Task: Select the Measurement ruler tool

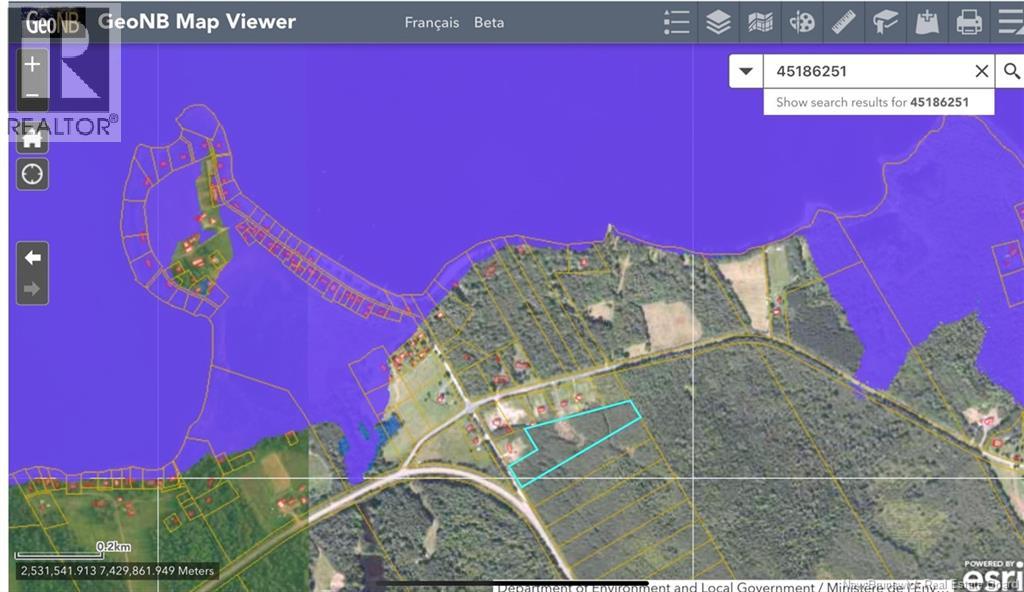Action: 844,22
